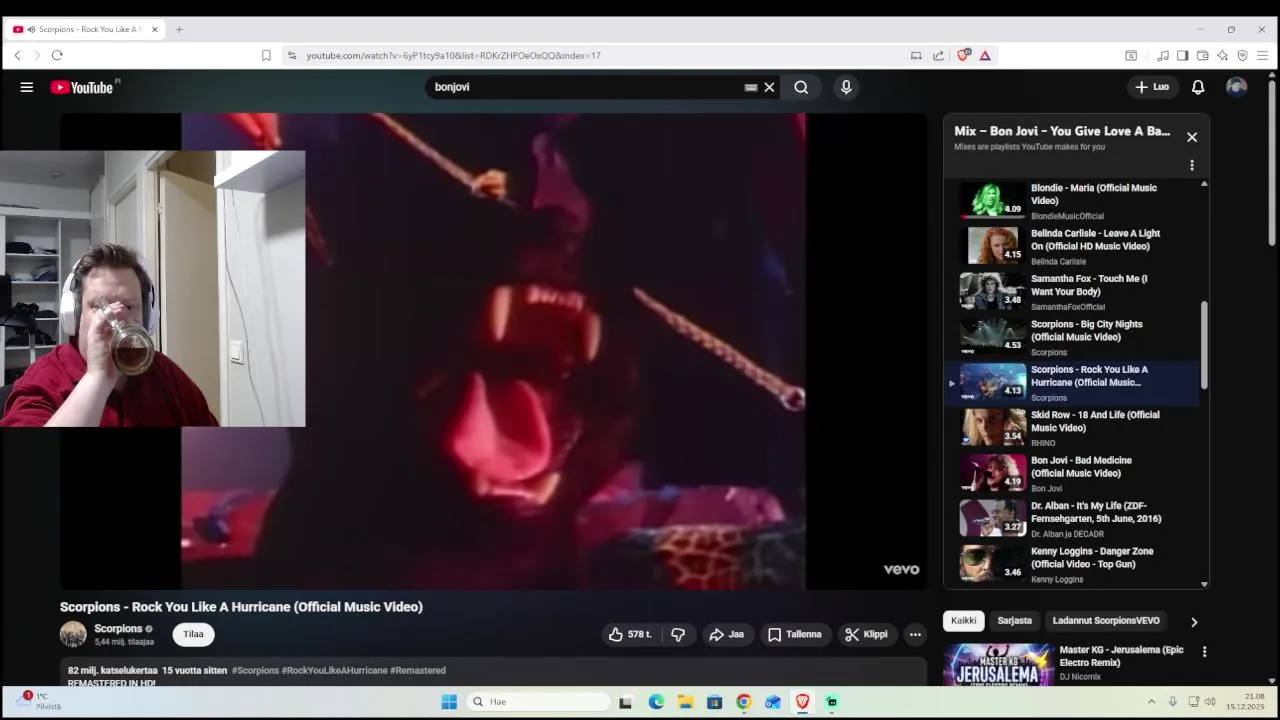Open the Windows Start menu

[449, 702]
